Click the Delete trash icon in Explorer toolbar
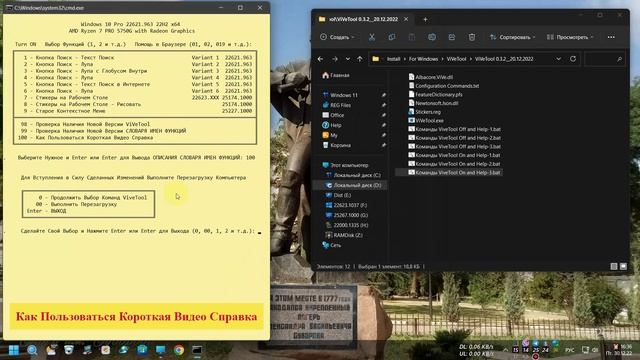 (x=471, y=37)
